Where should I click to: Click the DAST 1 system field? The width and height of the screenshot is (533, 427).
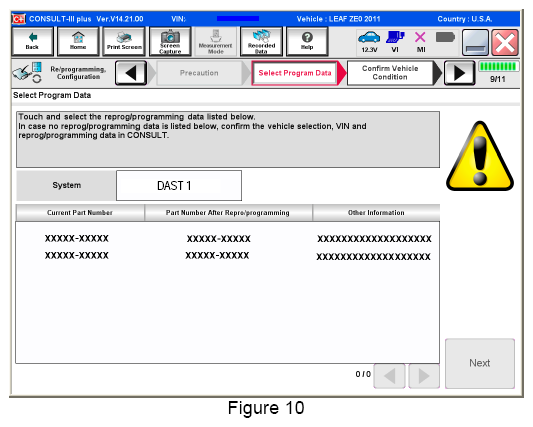click(x=179, y=186)
